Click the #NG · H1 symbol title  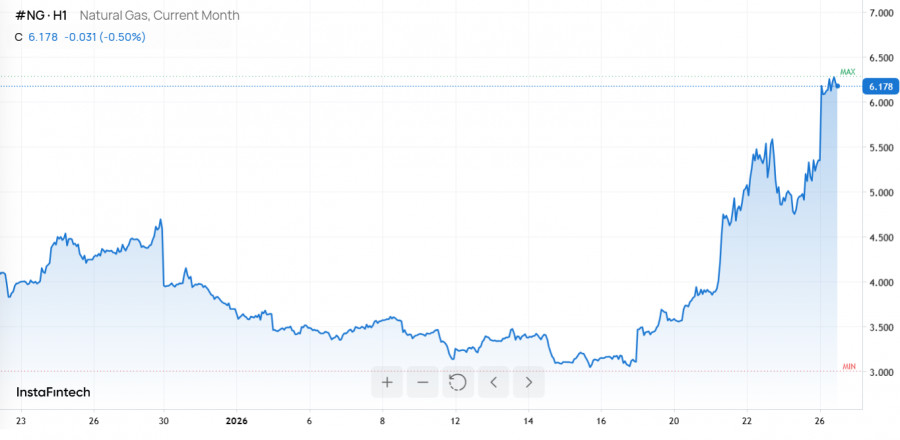click(41, 16)
